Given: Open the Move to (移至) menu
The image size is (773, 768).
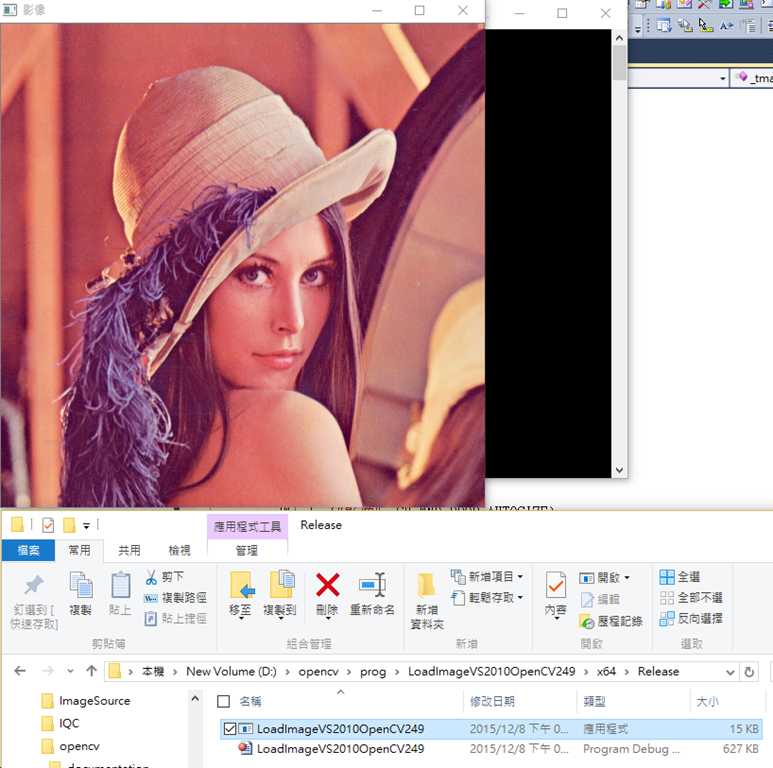Looking at the screenshot, I should 241,595.
